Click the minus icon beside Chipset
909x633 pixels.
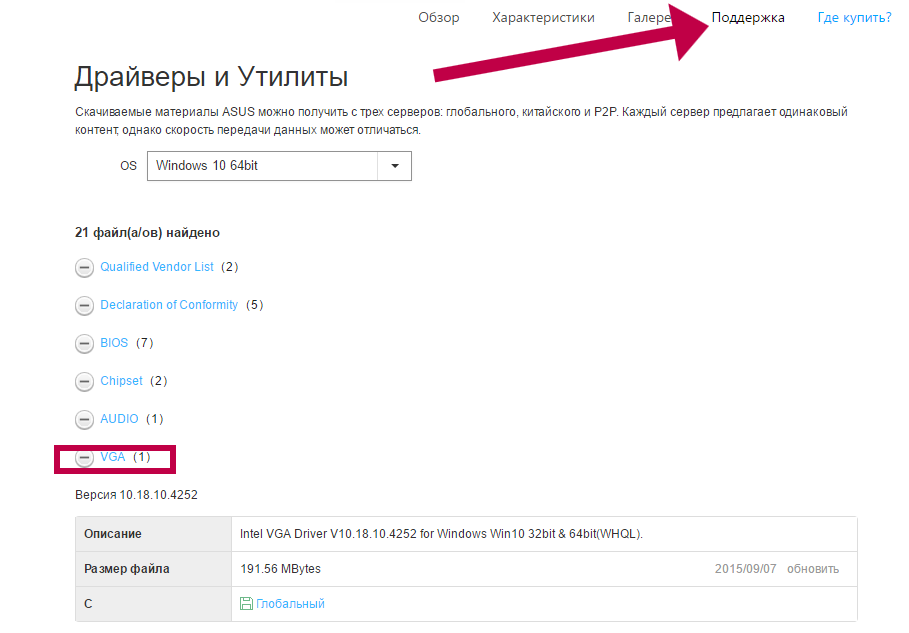[x=84, y=382]
